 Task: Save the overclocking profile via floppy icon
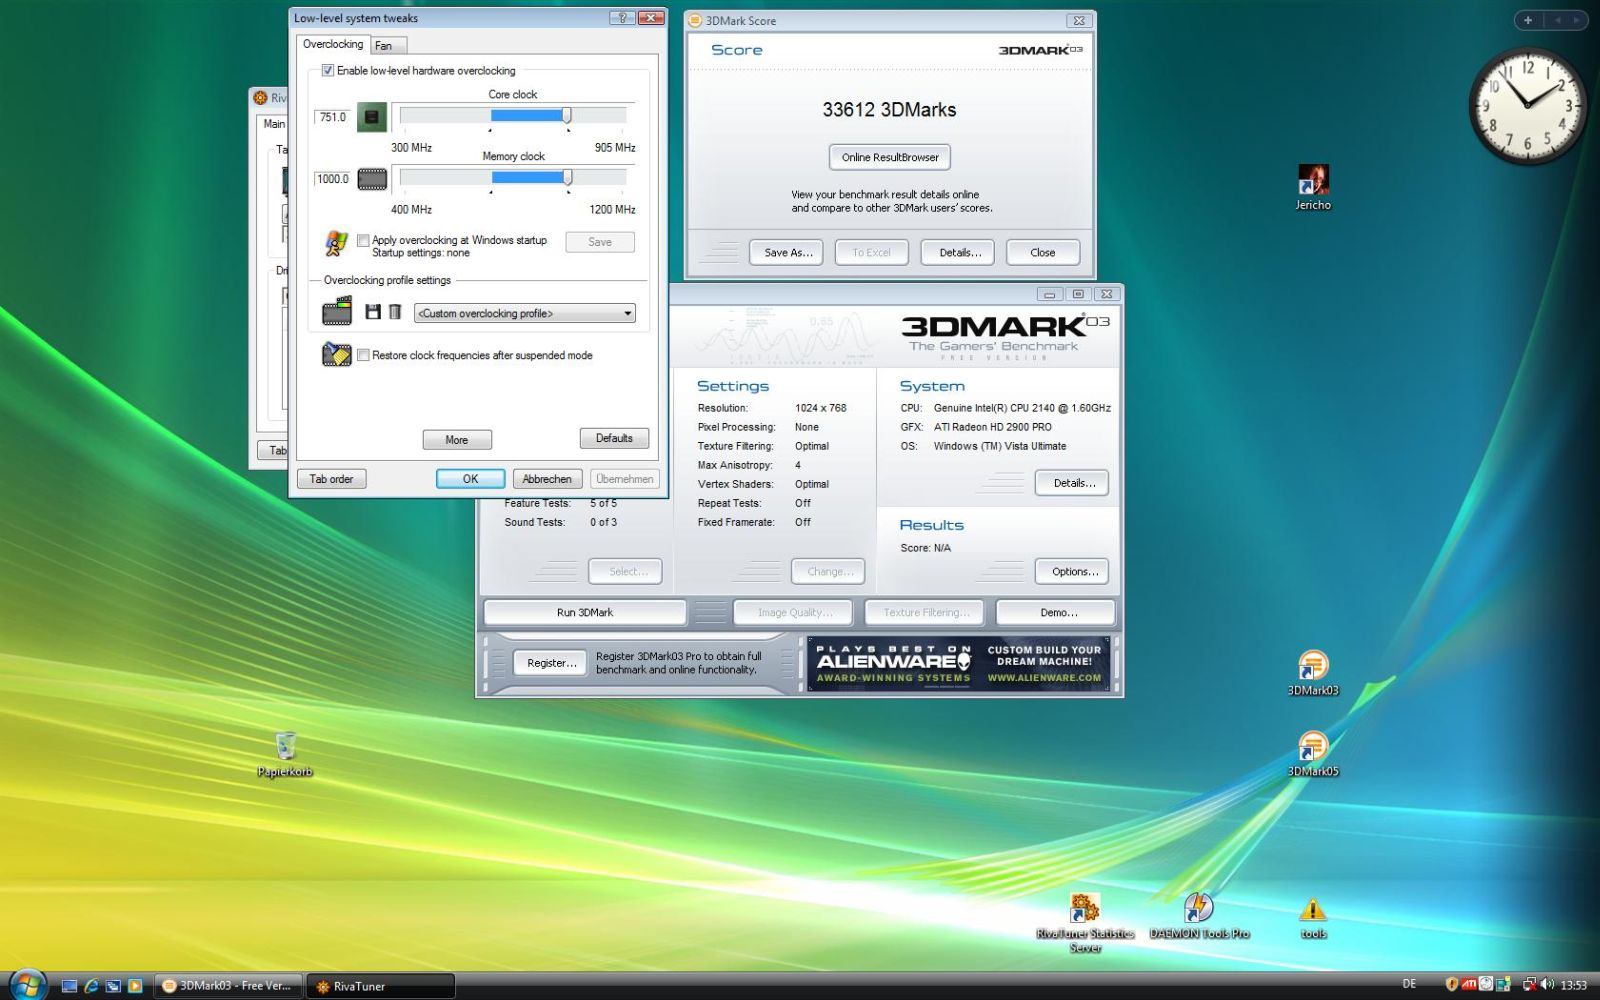point(373,312)
